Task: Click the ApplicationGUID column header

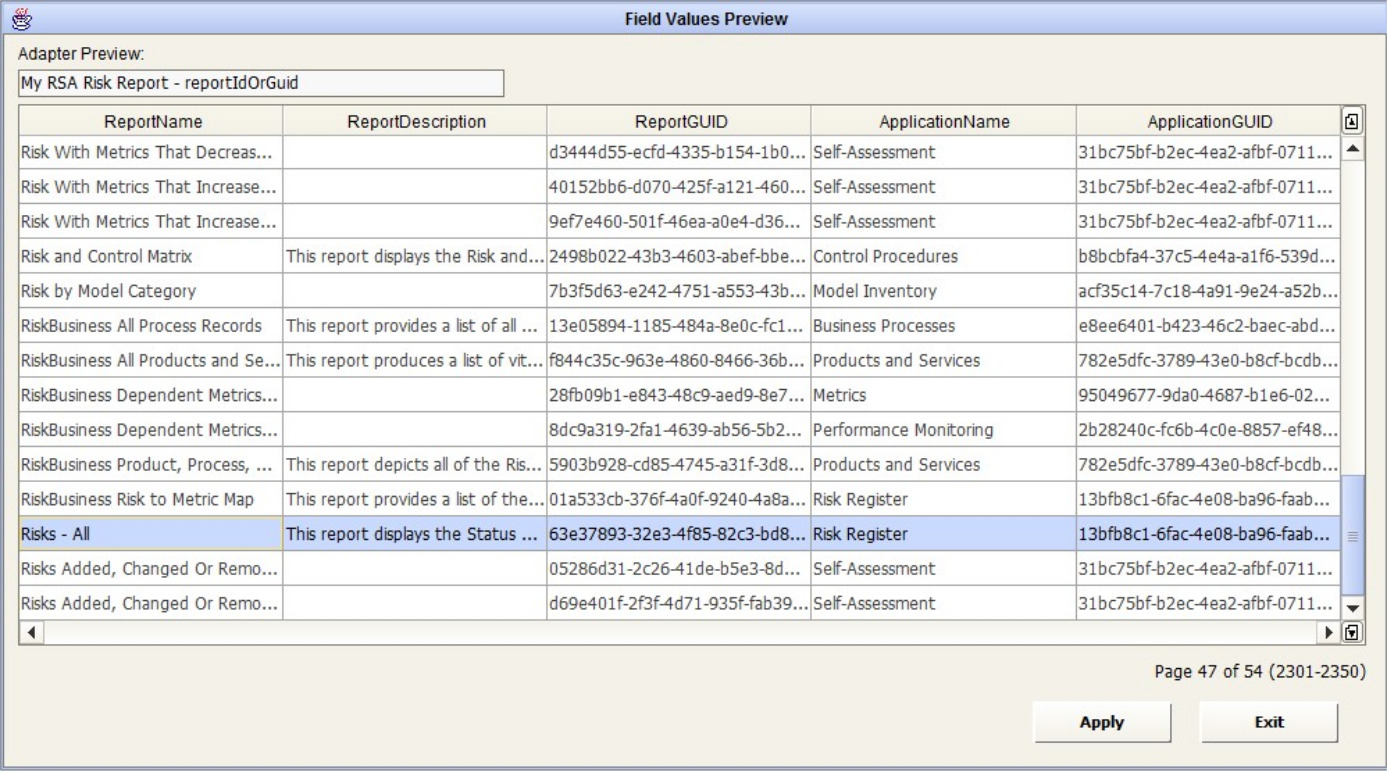Action: 1209,122
